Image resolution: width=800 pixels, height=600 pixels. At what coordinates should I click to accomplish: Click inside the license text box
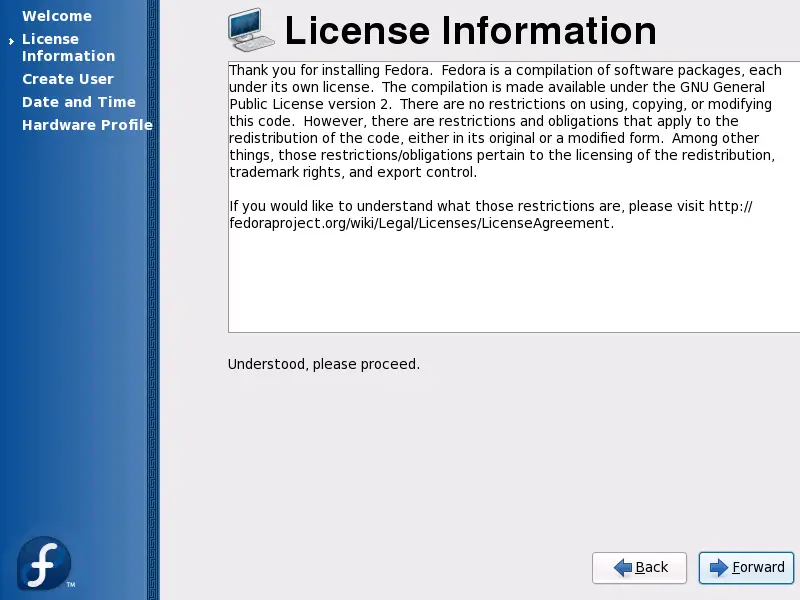point(514,197)
